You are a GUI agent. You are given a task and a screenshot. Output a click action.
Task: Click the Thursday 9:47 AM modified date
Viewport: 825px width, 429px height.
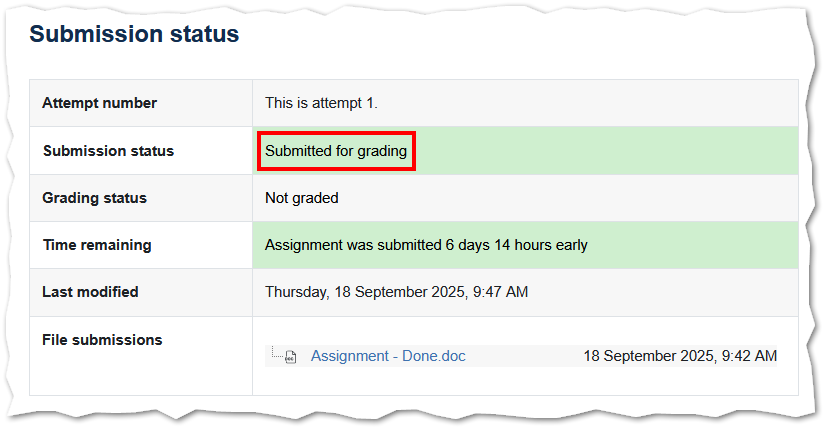pos(396,292)
